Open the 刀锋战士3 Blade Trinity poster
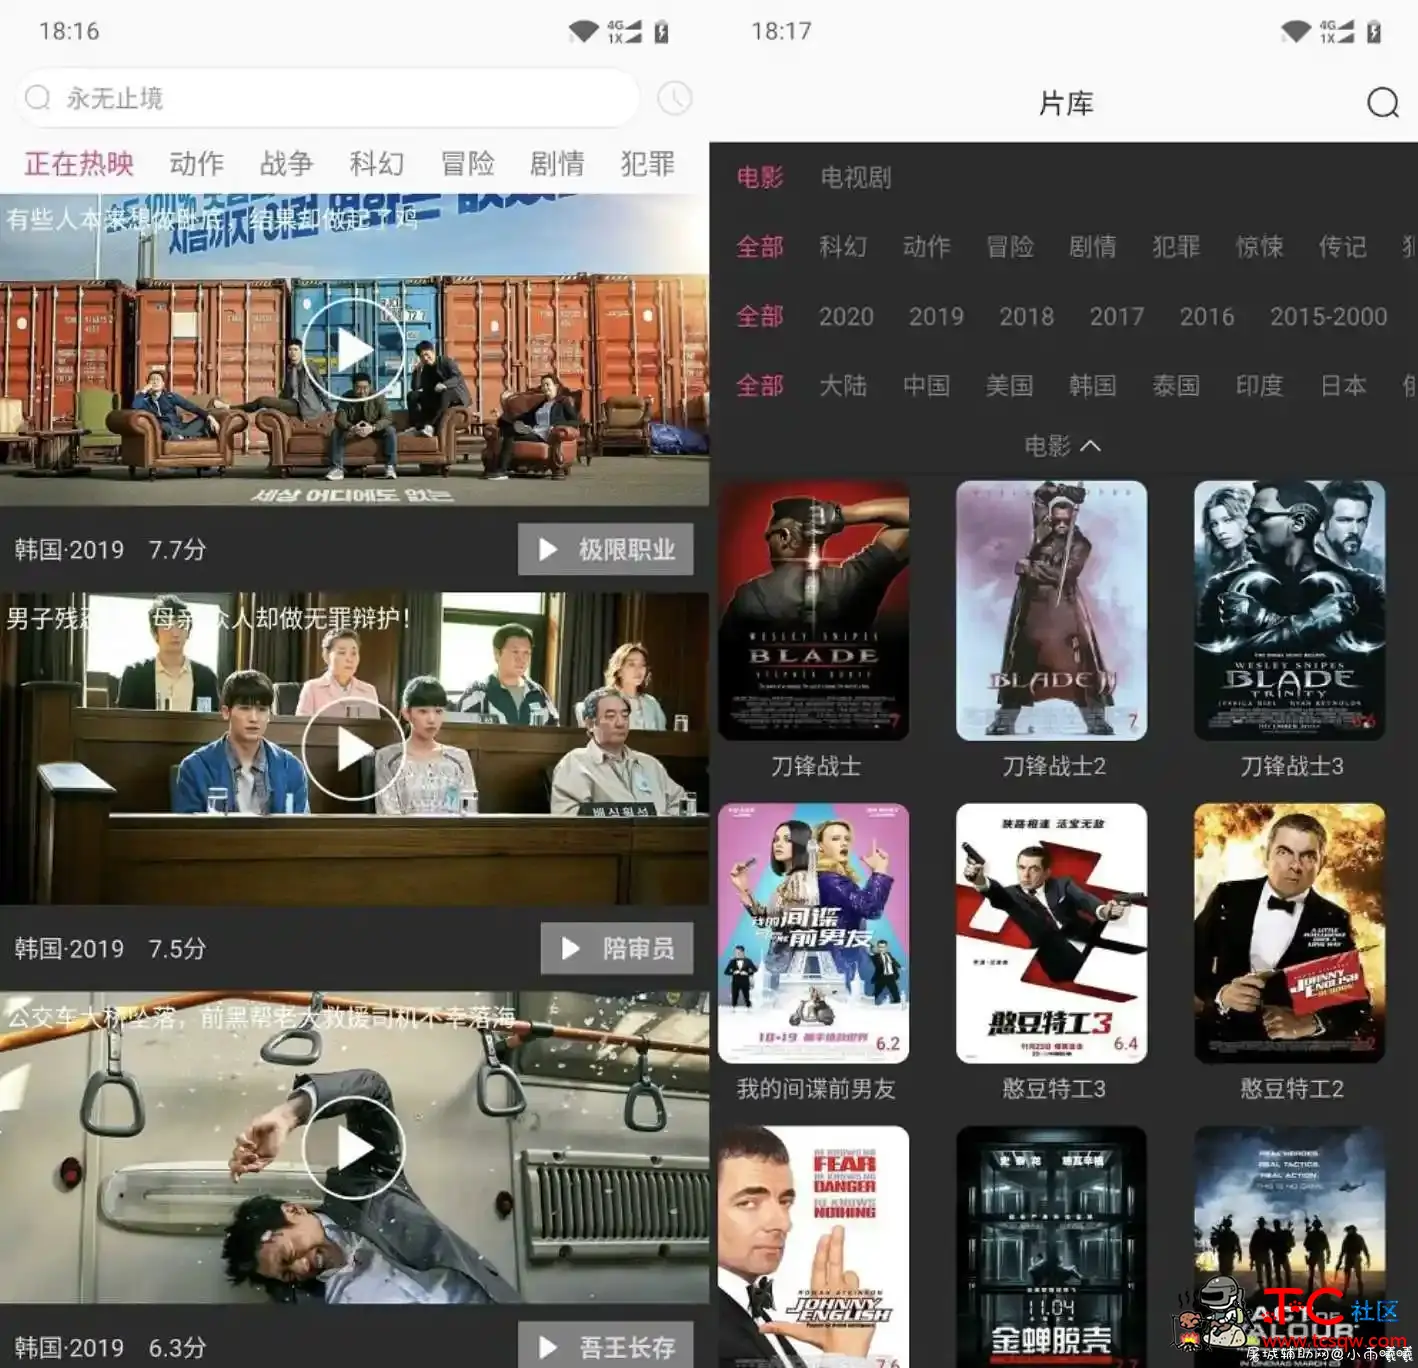1418x1368 pixels. (1290, 610)
